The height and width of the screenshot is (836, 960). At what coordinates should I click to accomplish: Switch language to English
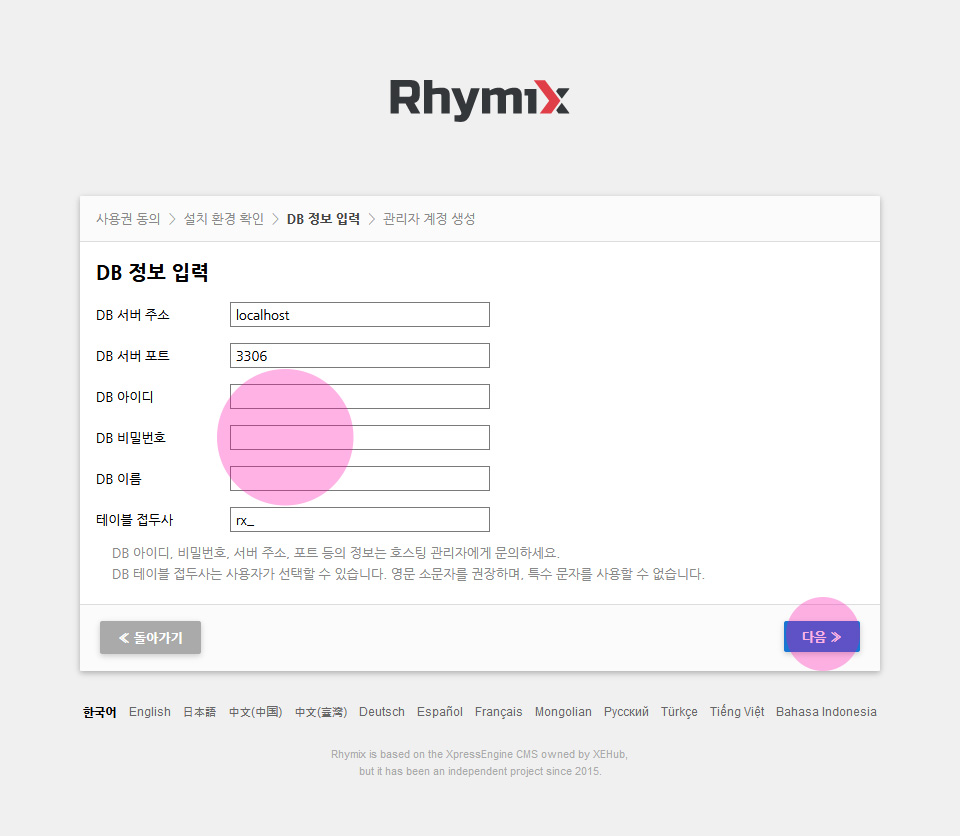tap(149, 712)
